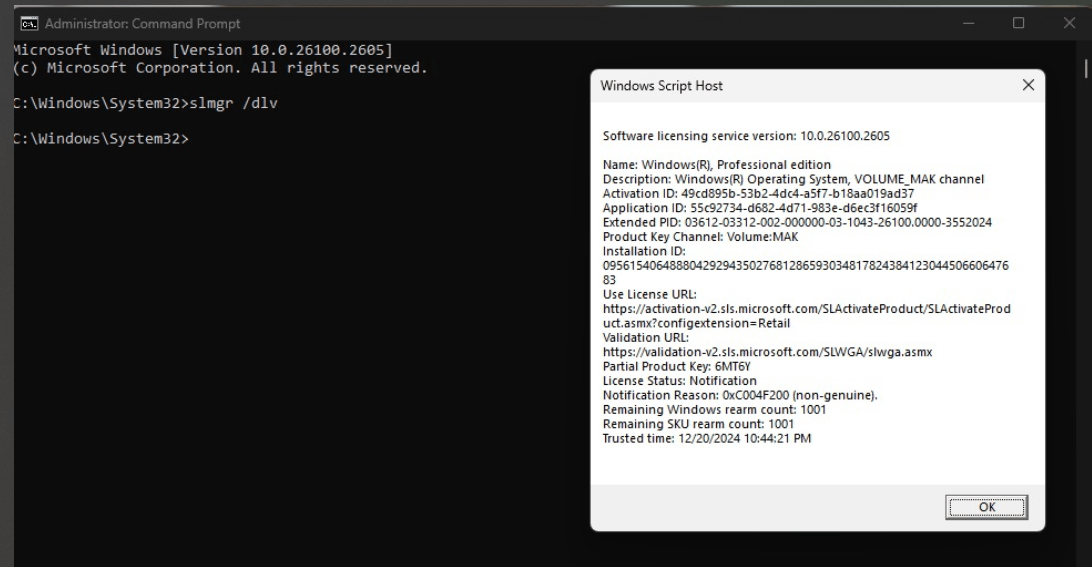Click the validation-v2.sls.microsoft.com URL
The height and width of the screenshot is (567, 1092).
pos(767,352)
